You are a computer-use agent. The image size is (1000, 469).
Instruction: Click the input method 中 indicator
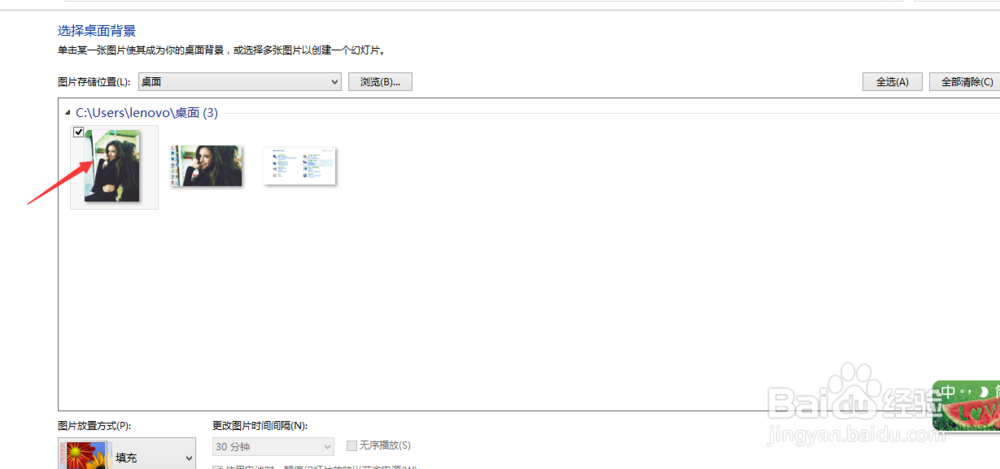(x=948, y=391)
